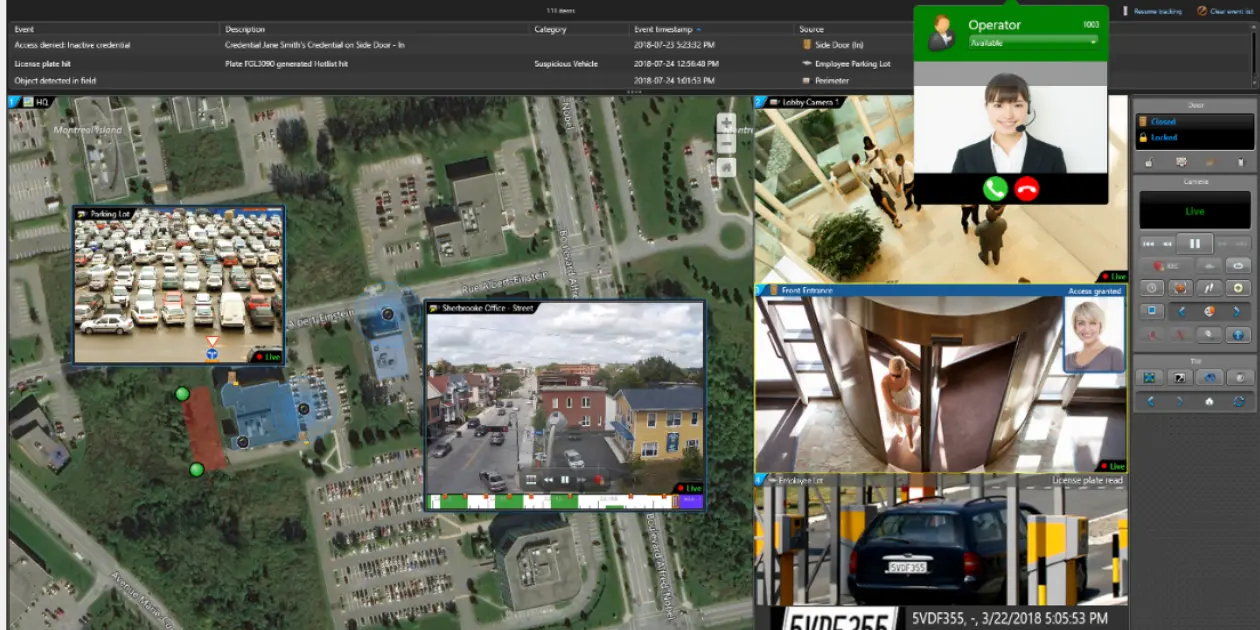Click right blue arrow in Camera widget
This screenshot has width=1260, height=630.
(x=1237, y=311)
